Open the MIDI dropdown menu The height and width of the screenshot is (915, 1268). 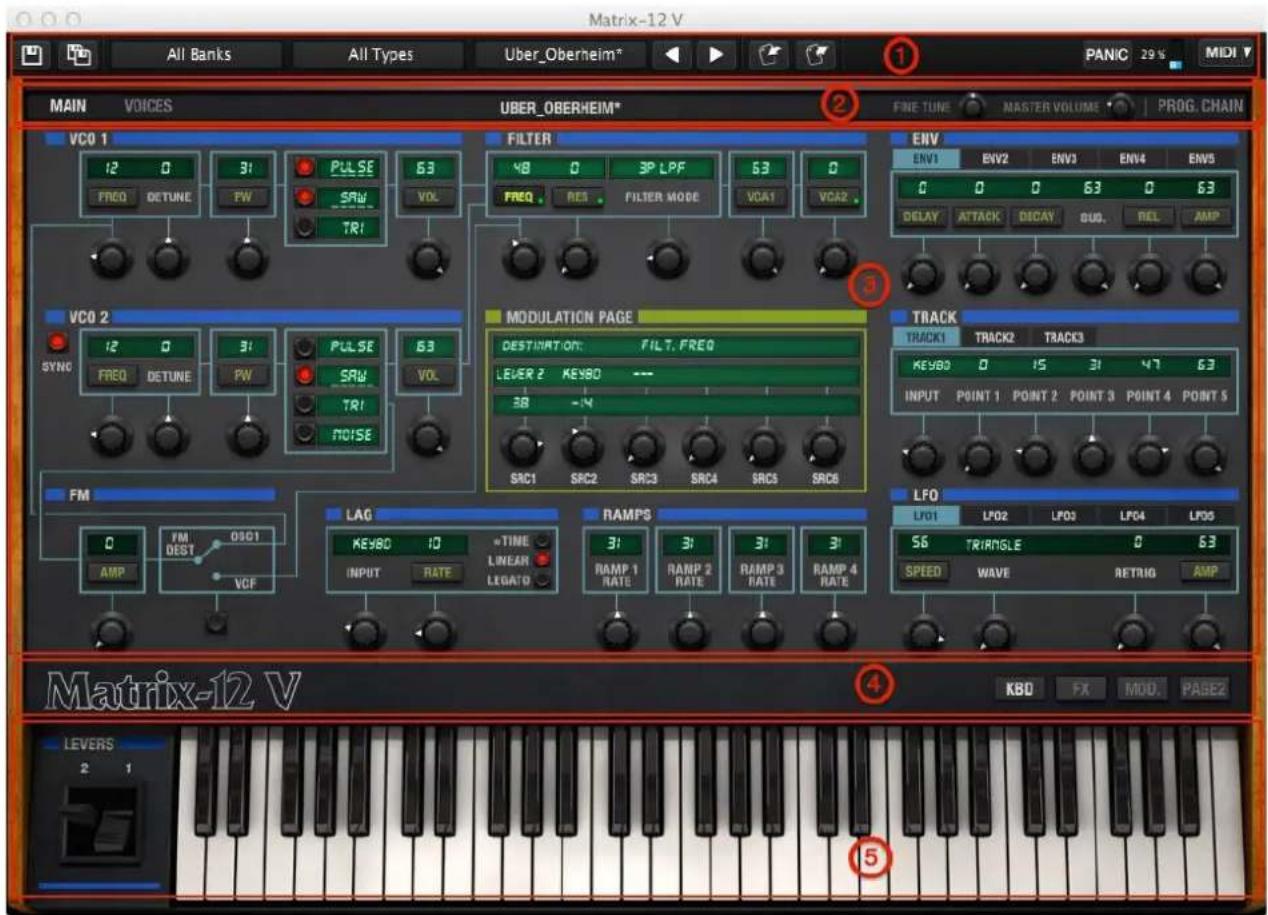coord(1227,54)
